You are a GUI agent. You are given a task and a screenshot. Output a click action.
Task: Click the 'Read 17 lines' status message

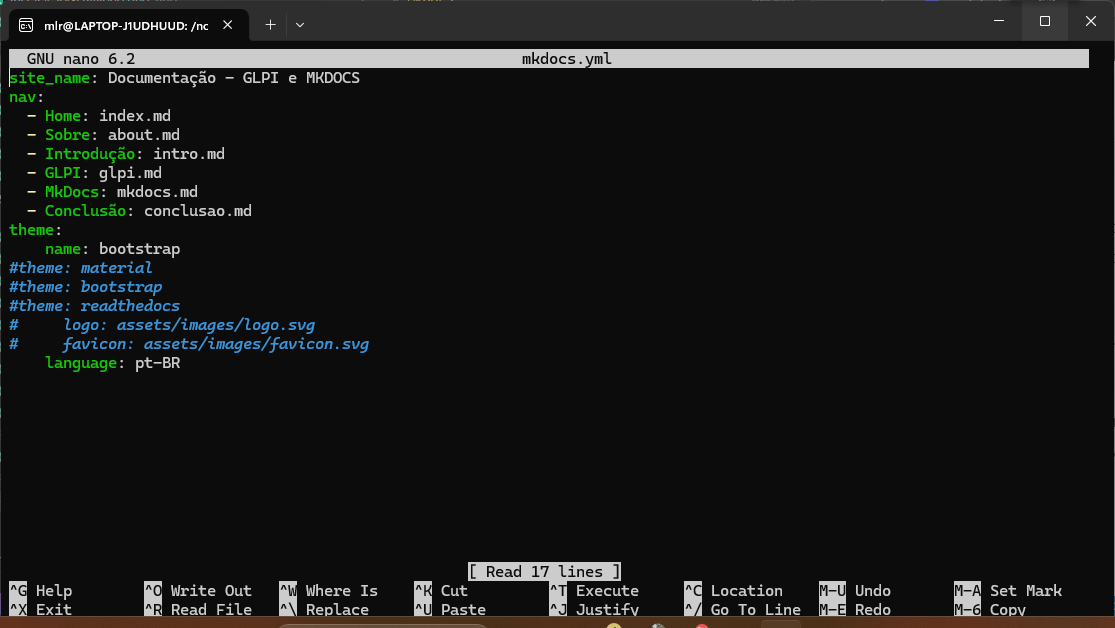point(544,572)
